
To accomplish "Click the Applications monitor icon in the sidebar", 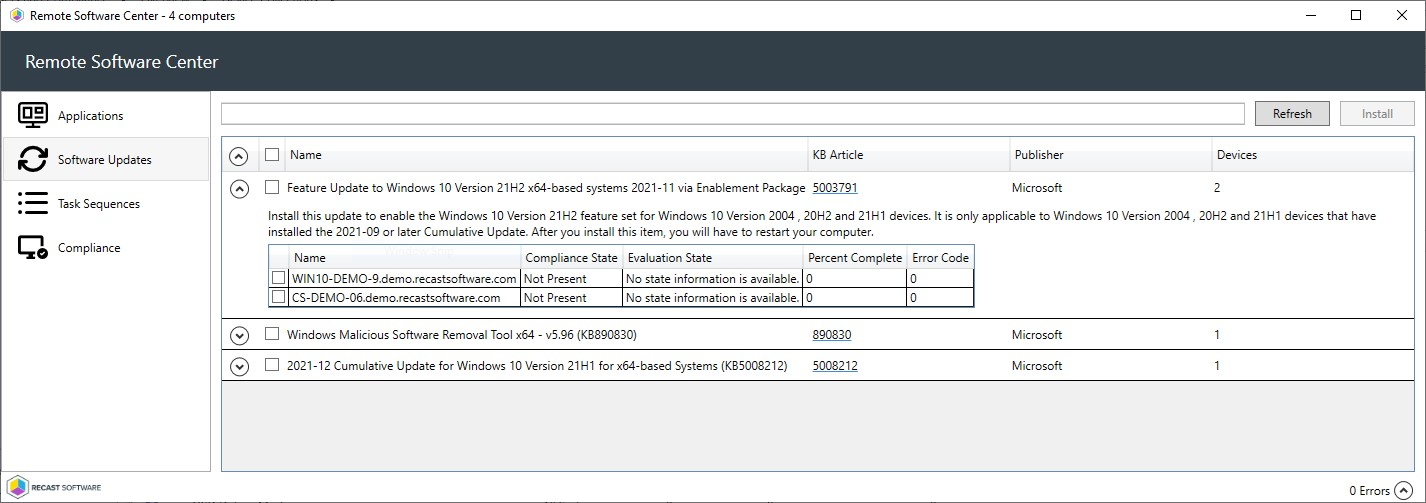I will (33, 115).
